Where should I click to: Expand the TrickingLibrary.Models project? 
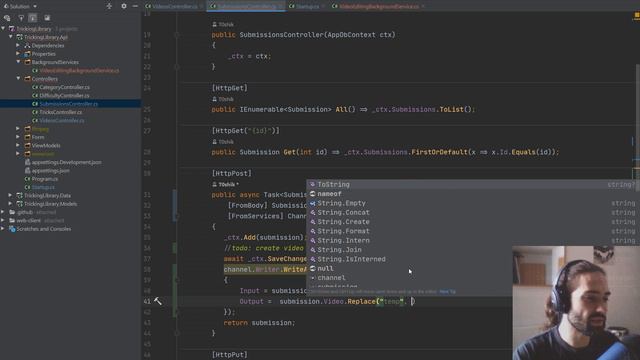[11, 204]
